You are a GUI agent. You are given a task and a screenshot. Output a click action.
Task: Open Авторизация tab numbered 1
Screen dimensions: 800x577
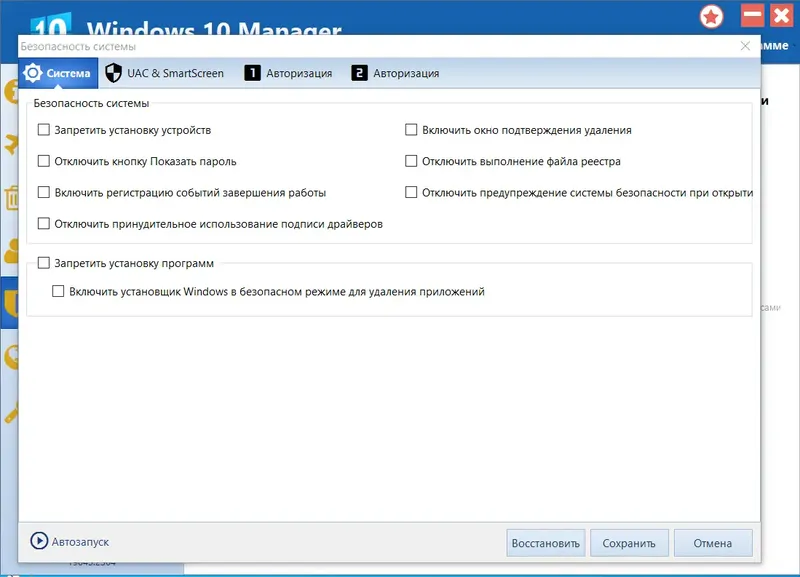288,73
